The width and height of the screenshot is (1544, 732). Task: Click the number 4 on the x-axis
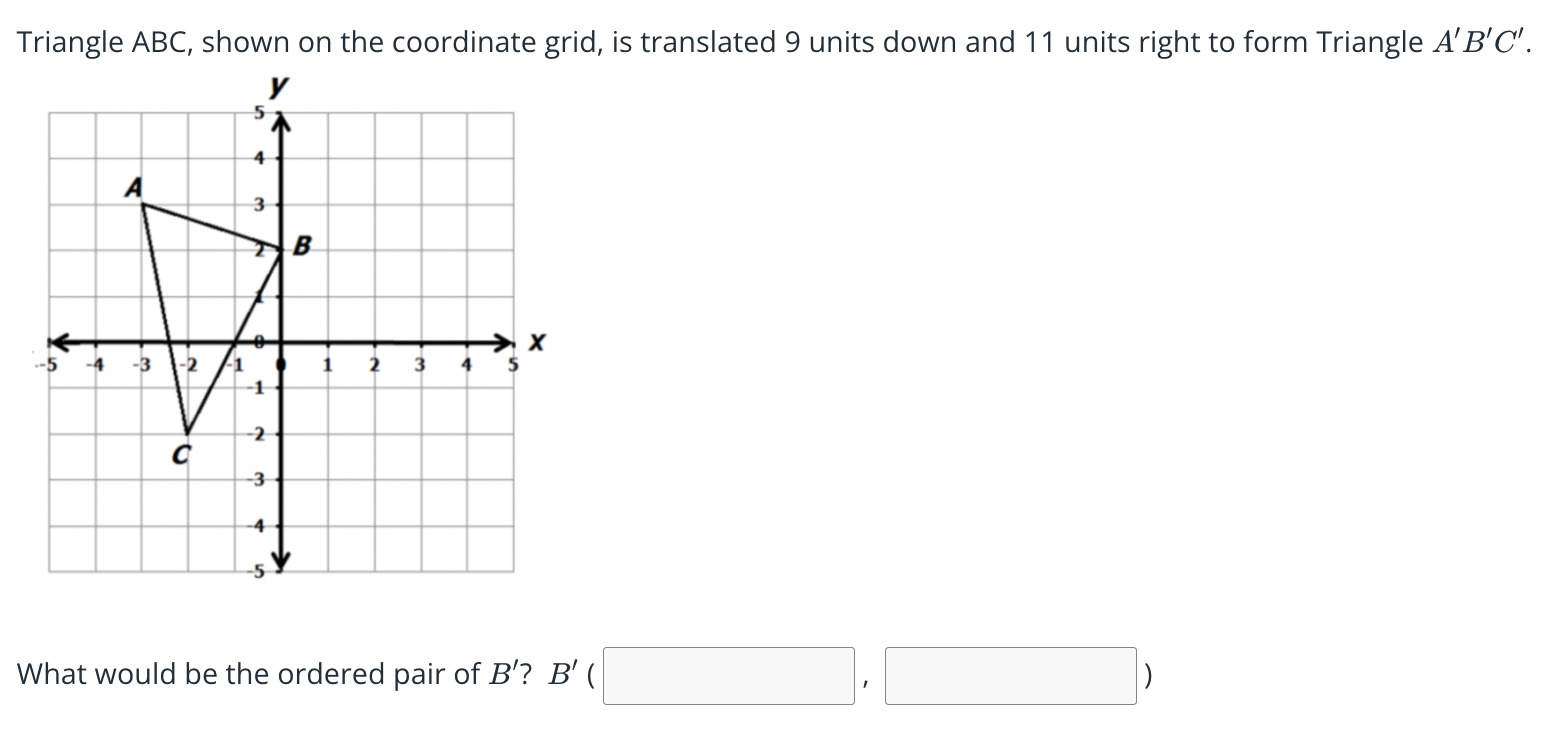click(466, 365)
